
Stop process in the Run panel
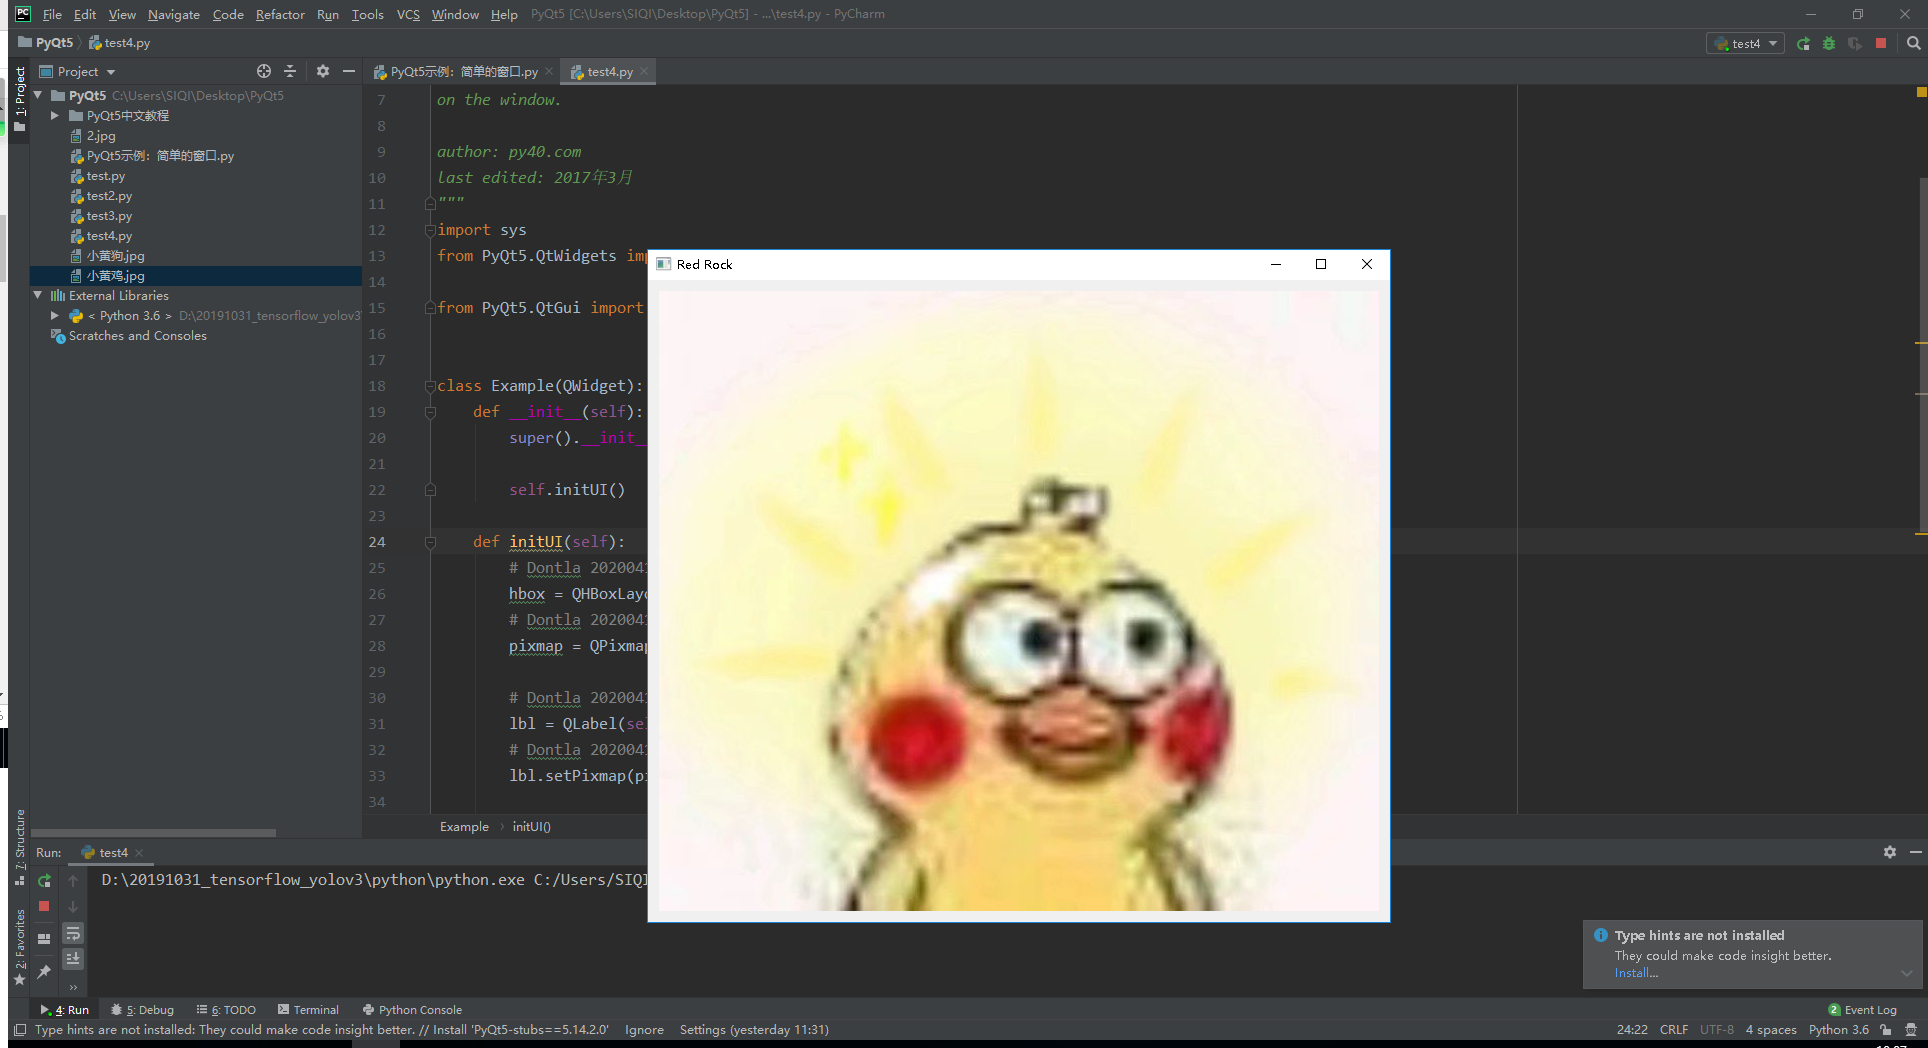(x=44, y=906)
